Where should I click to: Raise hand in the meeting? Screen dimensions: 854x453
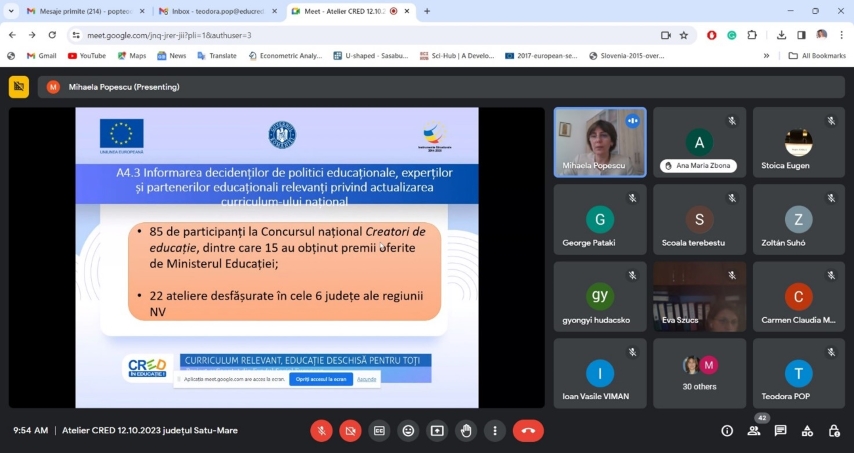tap(466, 431)
